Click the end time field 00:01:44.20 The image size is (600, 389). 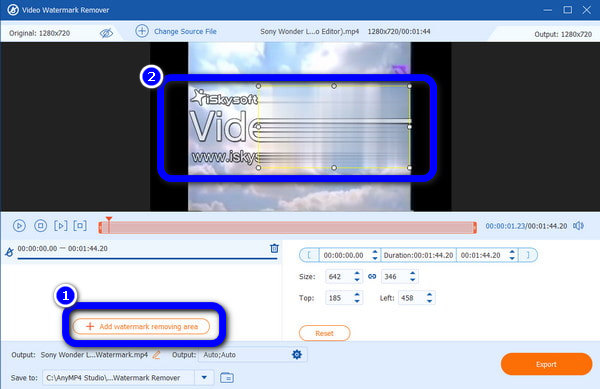(481, 255)
